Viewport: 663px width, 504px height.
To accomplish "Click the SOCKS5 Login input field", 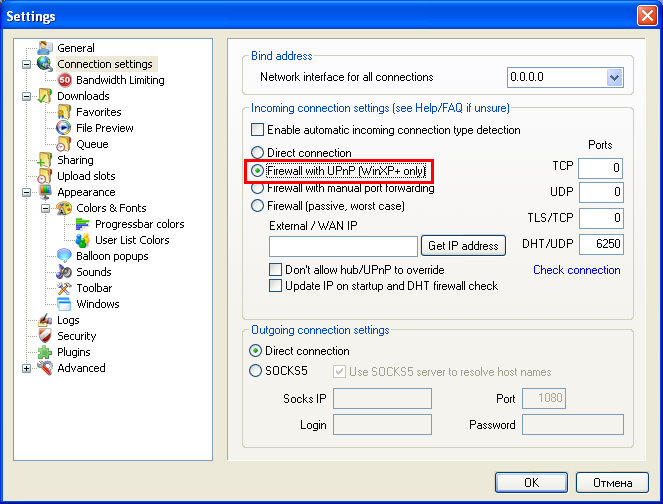I will [382, 424].
